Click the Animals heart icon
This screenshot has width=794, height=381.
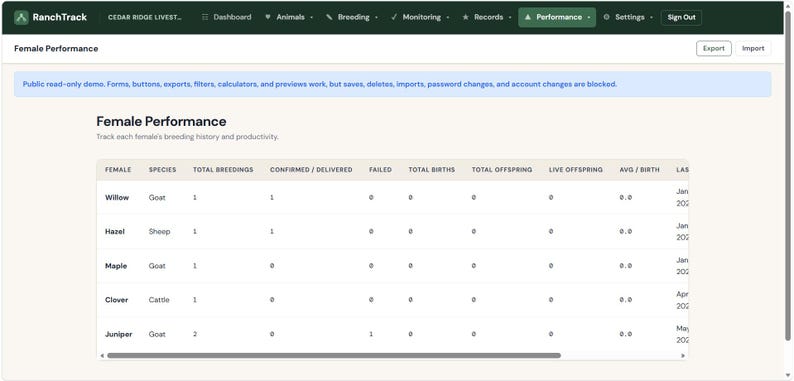coord(268,17)
